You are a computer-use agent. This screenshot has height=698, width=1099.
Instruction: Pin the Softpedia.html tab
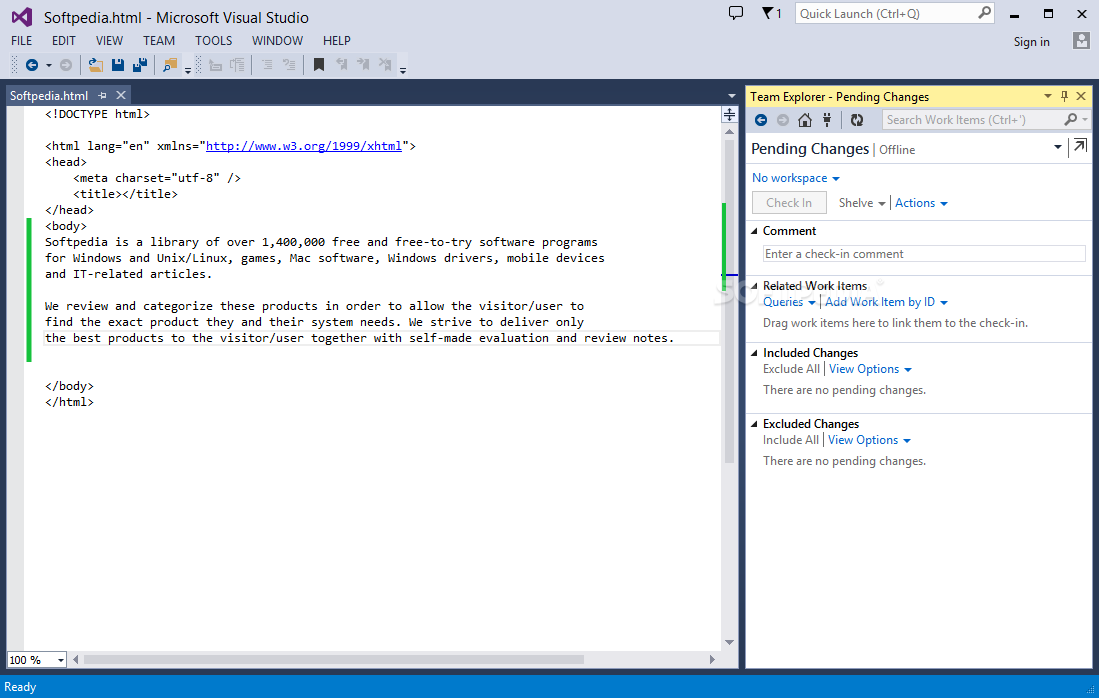point(102,95)
